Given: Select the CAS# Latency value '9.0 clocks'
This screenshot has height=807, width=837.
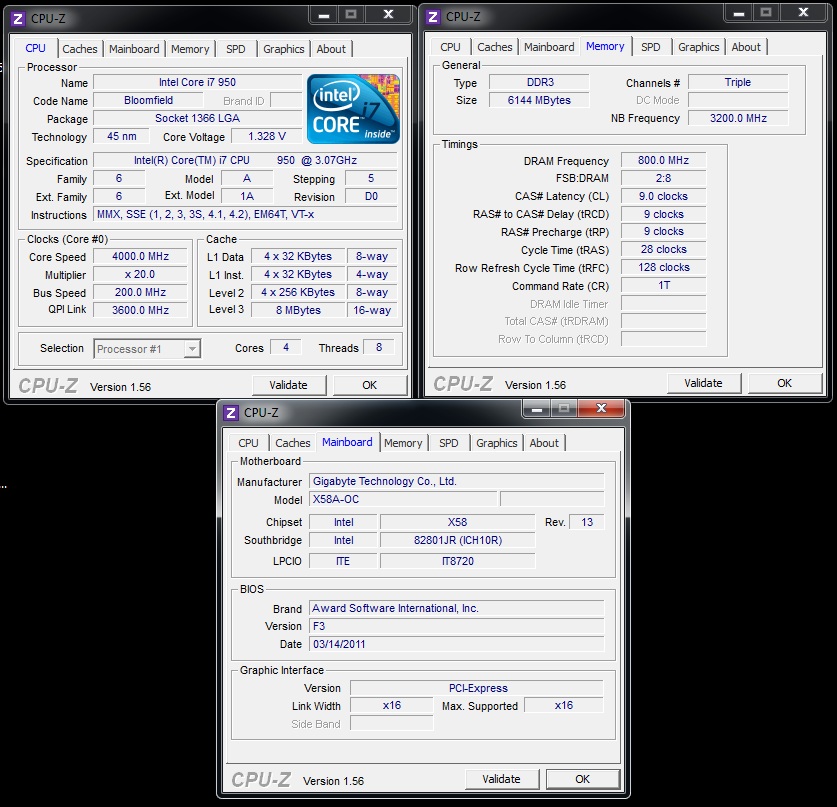Looking at the screenshot, I should (x=664, y=196).
